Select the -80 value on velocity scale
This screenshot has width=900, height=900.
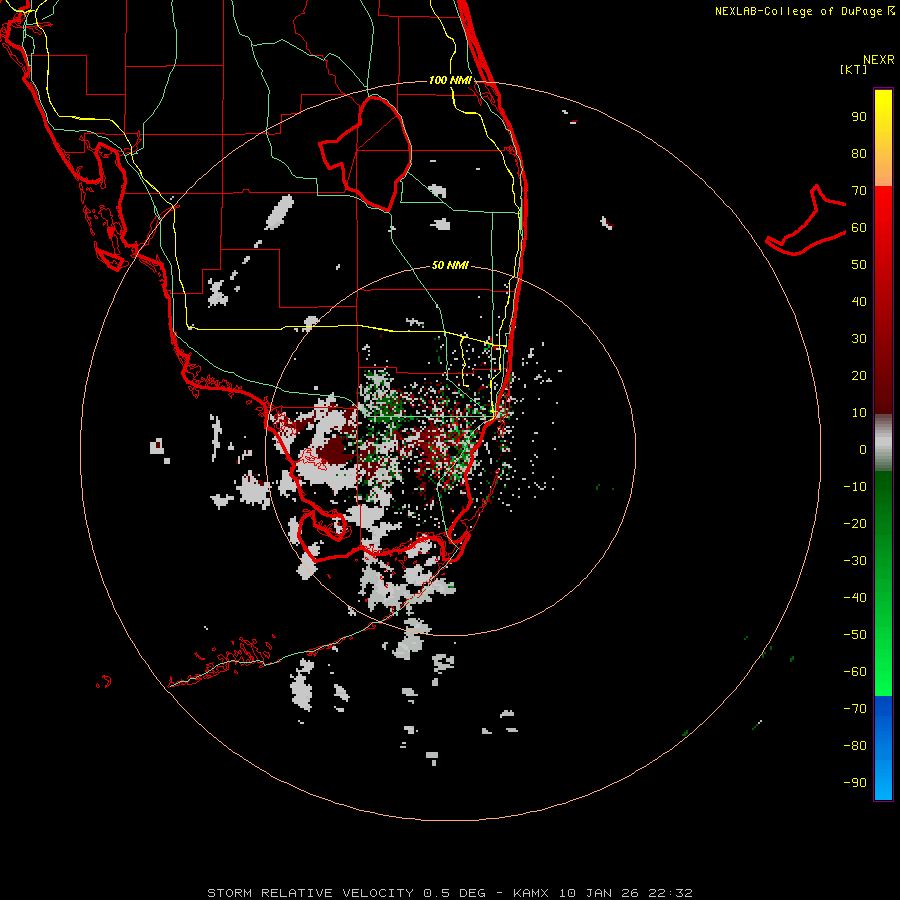[x=855, y=746]
